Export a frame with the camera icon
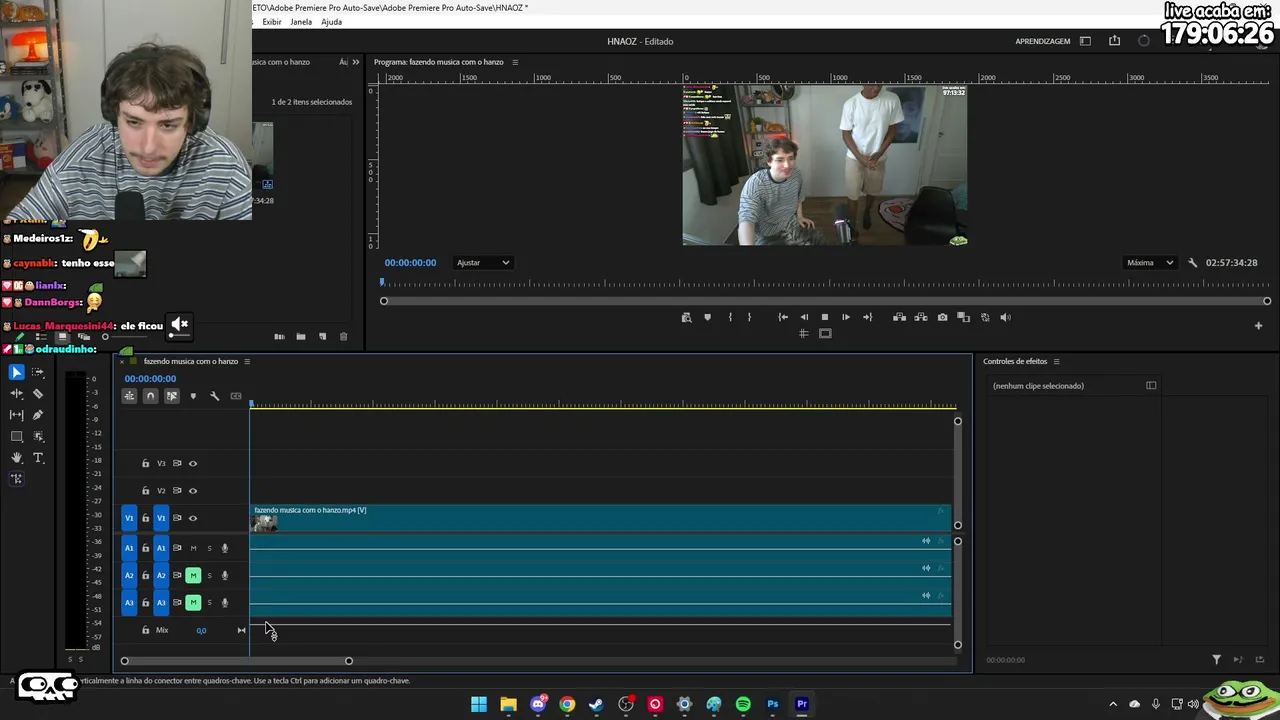1280x720 pixels. tap(942, 317)
